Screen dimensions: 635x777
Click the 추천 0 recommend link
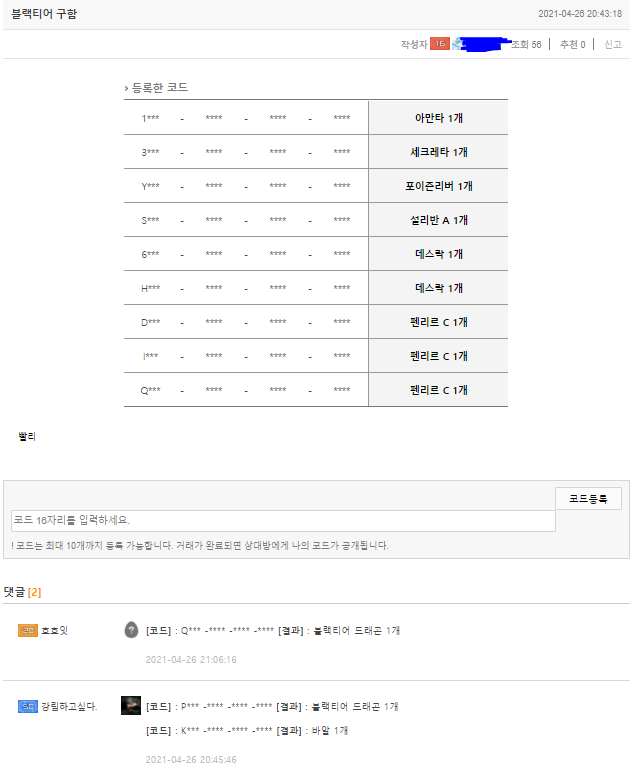point(573,45)
